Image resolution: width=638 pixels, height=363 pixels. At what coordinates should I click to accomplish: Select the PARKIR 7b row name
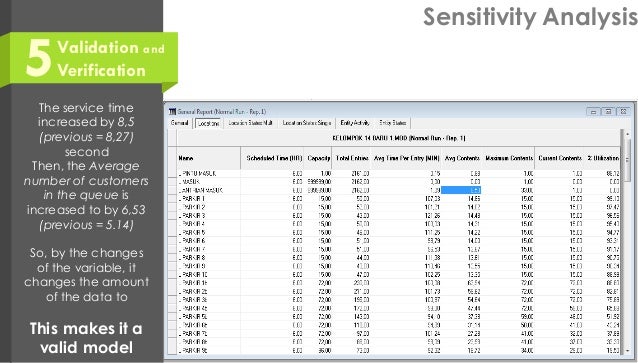click(x=193, y=333)
